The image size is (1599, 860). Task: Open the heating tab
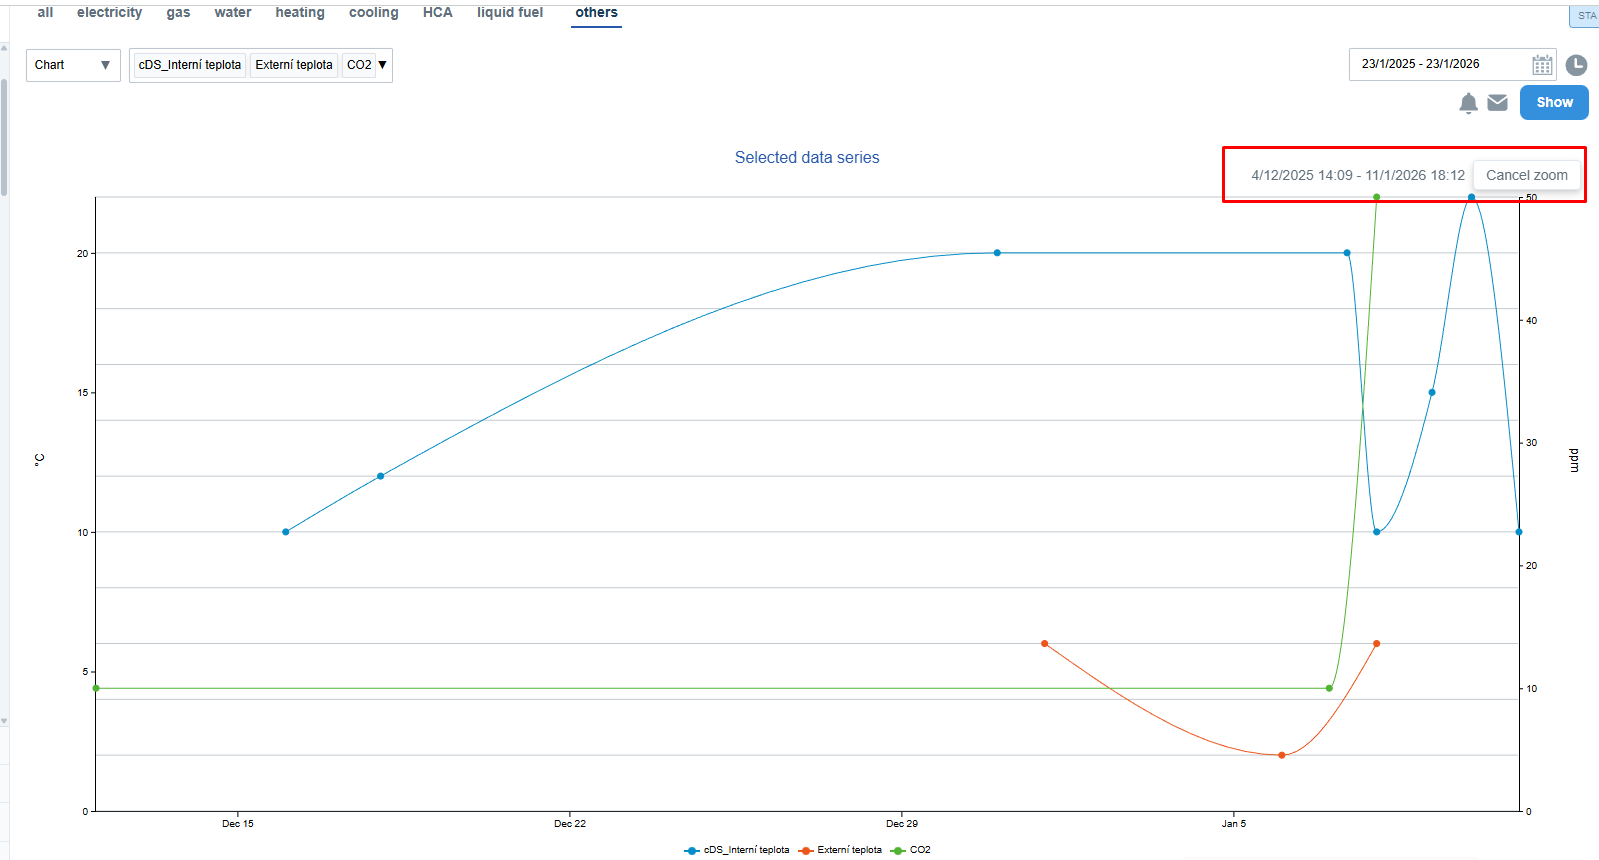point(300,13)
